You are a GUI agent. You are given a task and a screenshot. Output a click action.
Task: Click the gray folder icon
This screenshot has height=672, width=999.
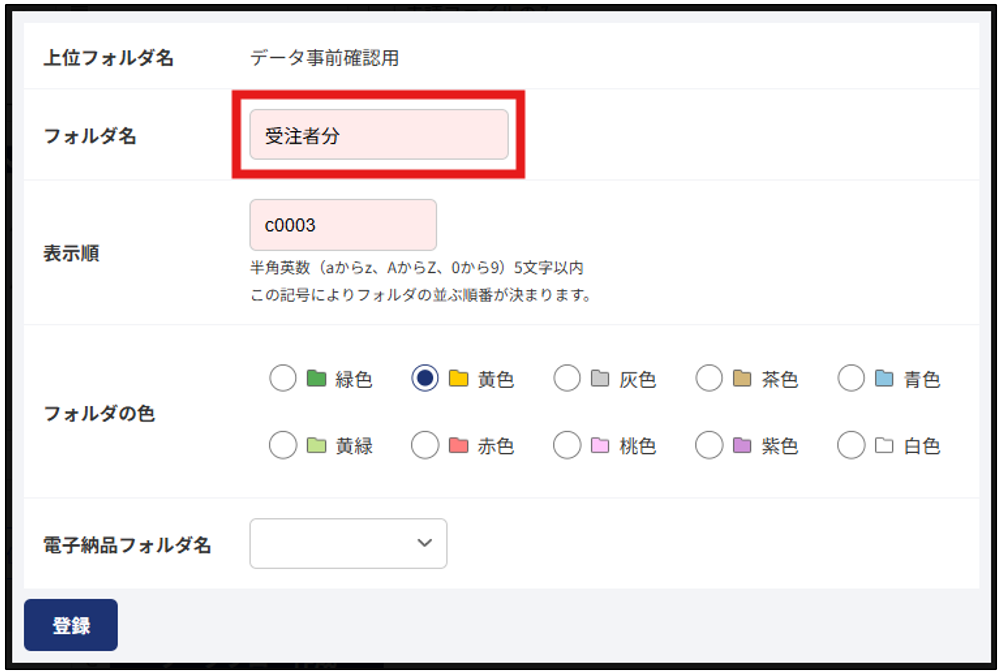coord(600,378)
